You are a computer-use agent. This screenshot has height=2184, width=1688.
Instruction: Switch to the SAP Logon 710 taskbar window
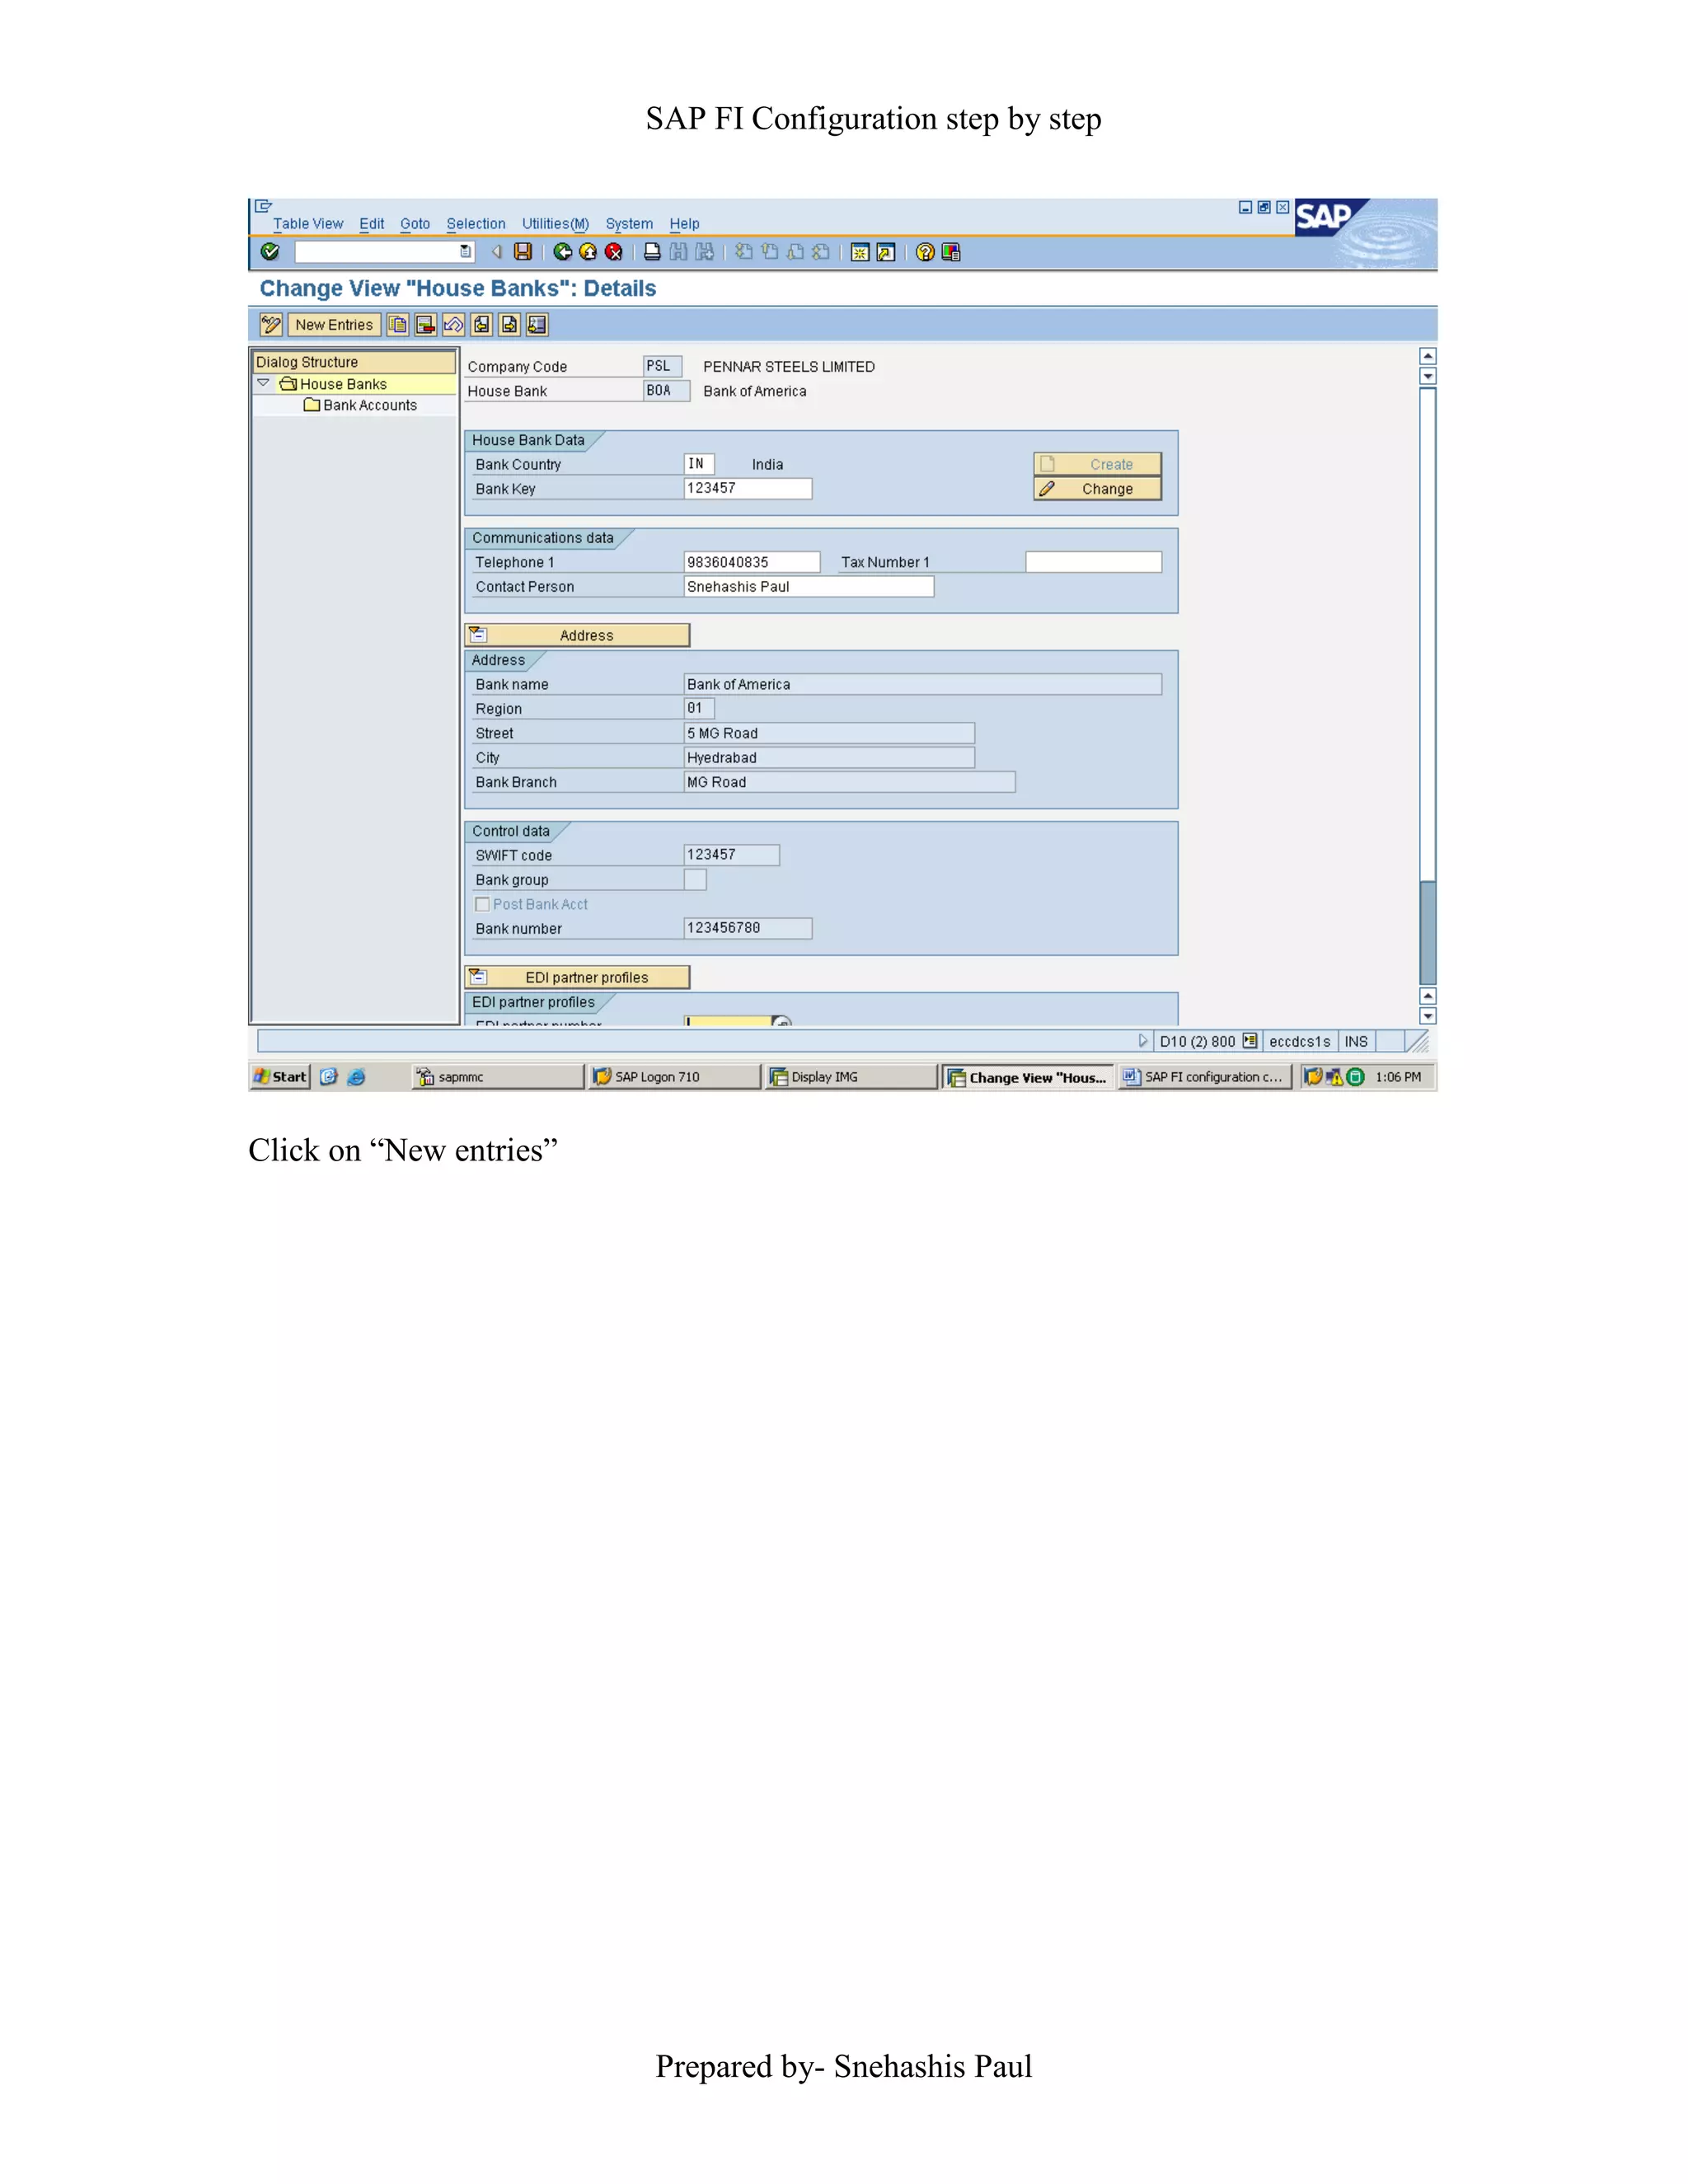[x=675, y=1077]
